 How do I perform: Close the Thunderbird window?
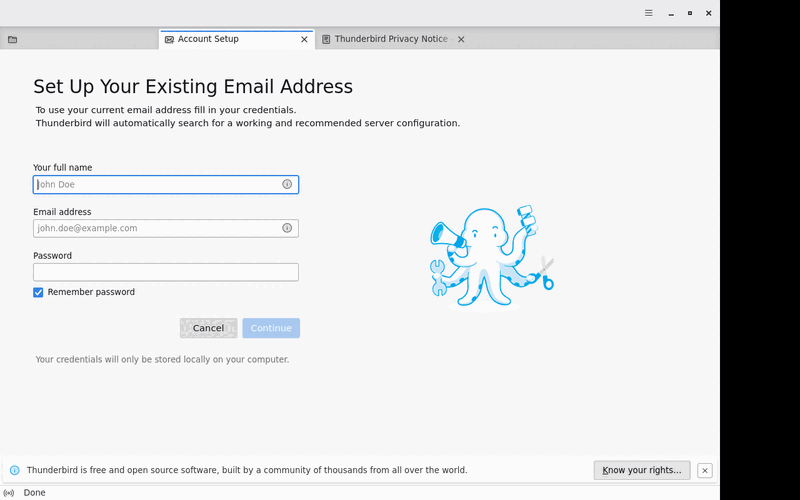tap(709, 13)
